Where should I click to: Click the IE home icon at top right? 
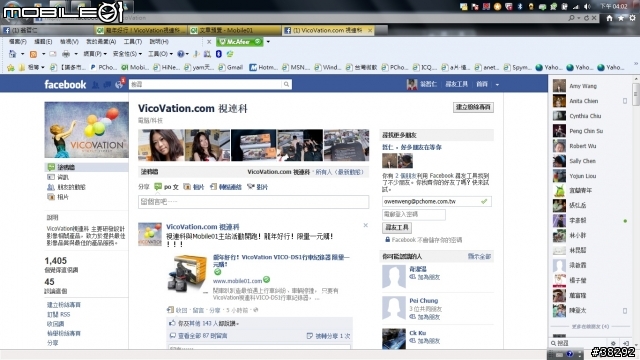pyautogui.click(x=609, y=18)
